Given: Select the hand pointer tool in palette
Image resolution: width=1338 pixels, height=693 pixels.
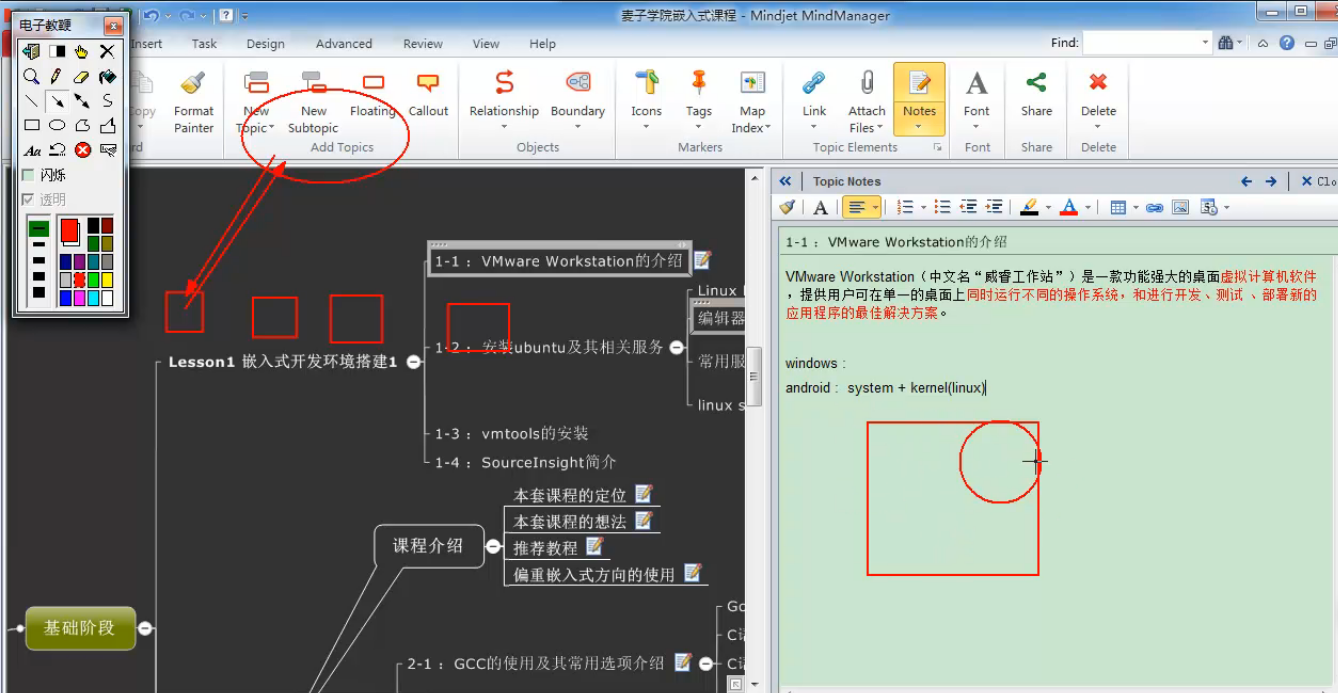Looking at the screenshot, I should (82, 51).
